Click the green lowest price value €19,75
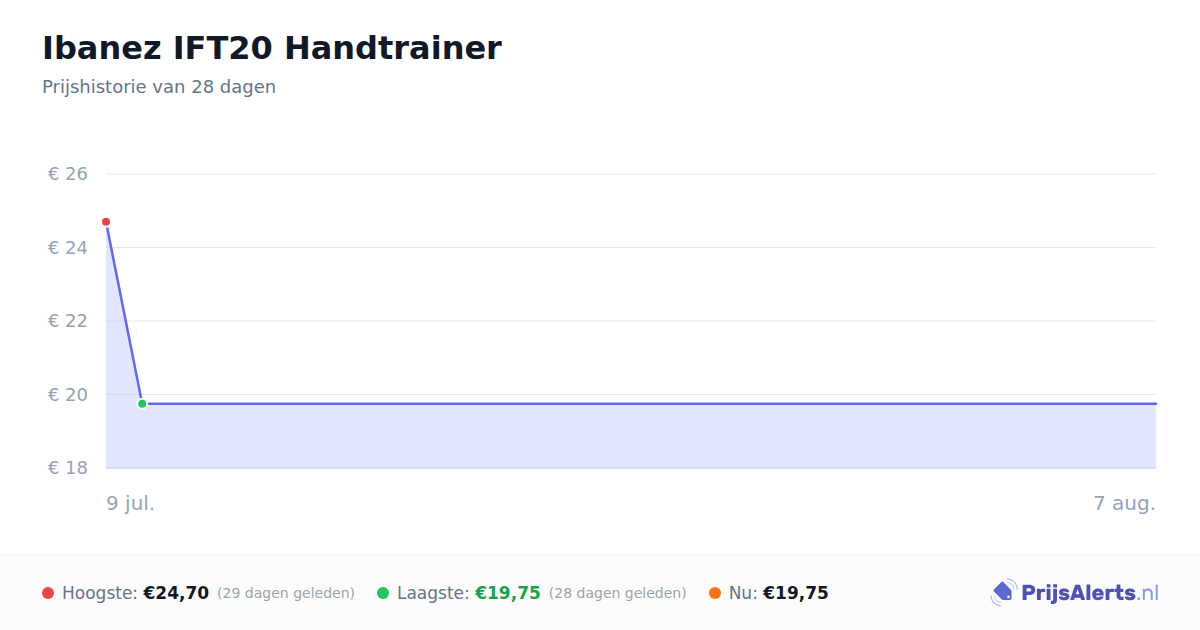Image resolution: width=1200 pixels, height=630 pixels. coord(508,593)
